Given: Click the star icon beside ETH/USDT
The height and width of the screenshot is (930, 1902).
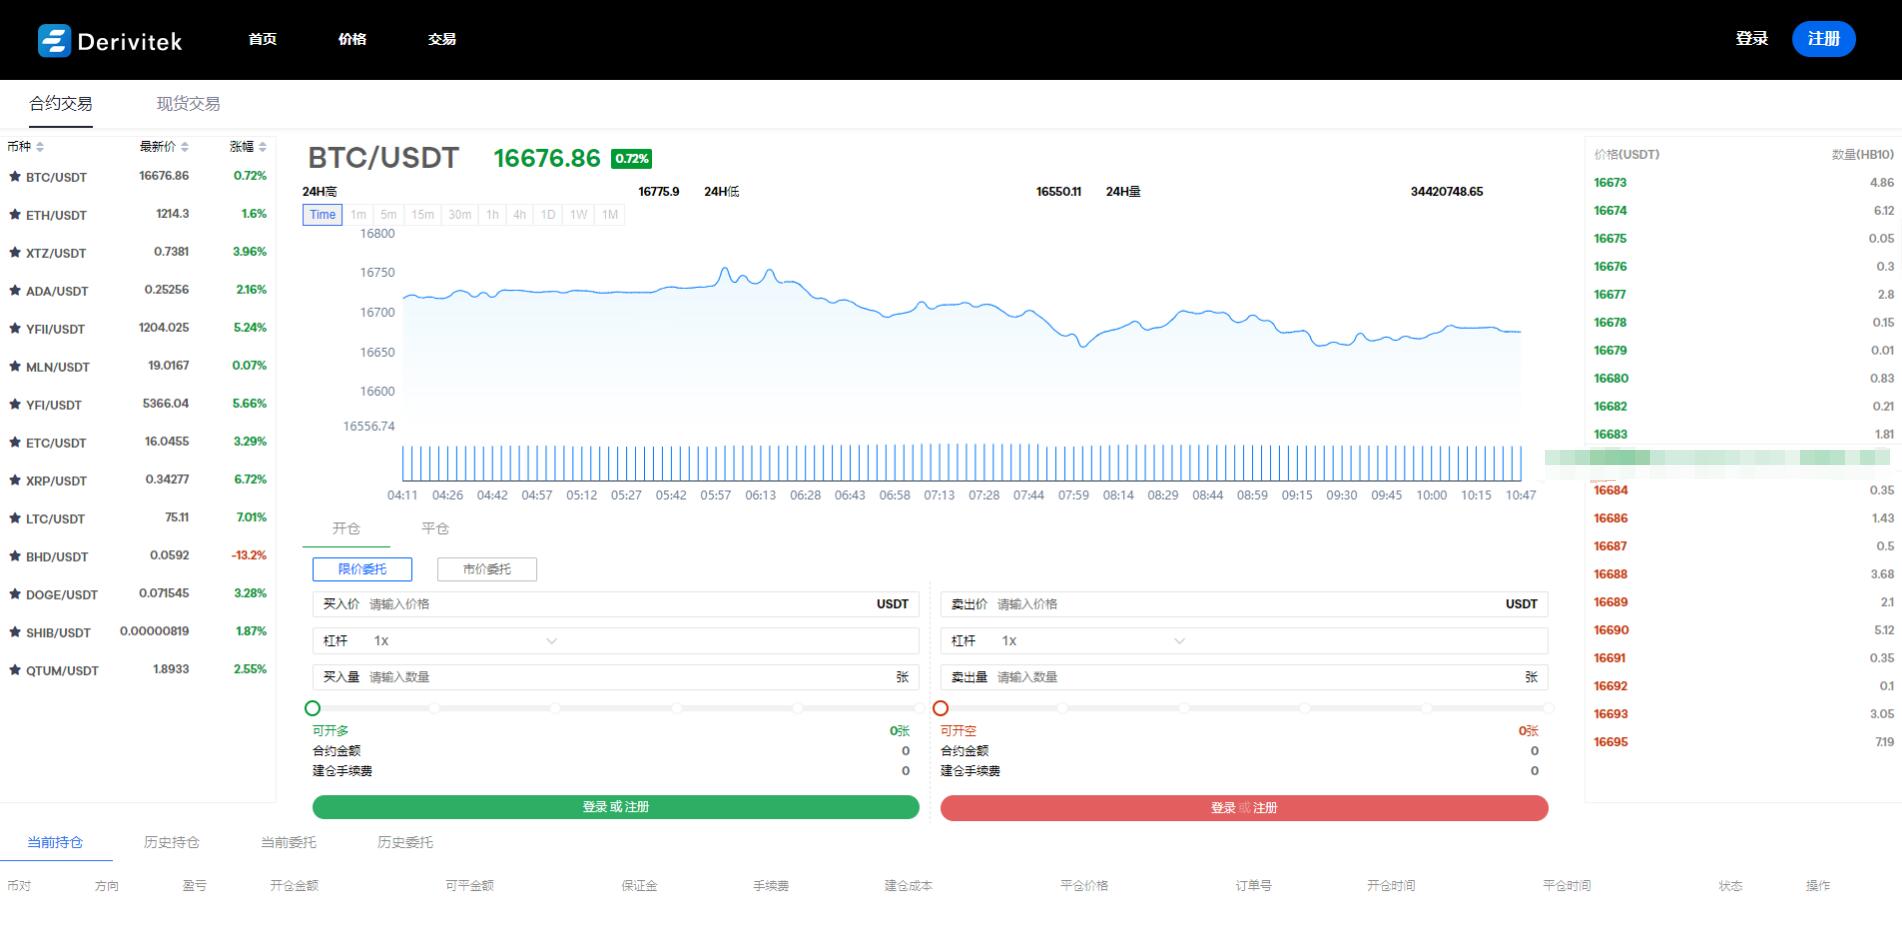Looking at the screenshot, I should click(15, 215).
